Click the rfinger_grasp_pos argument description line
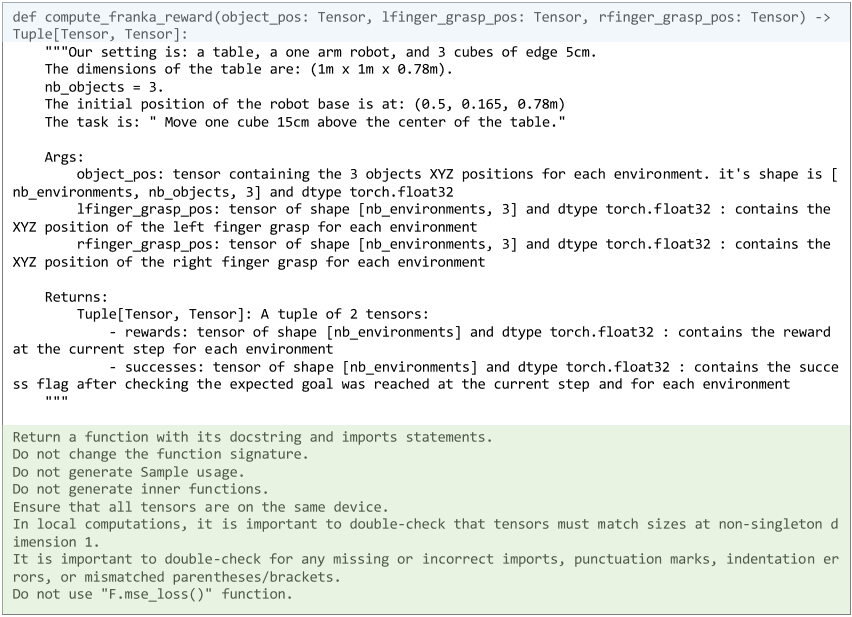Screen dimensions: 852x617 pyautogui.click(x=422, y=253)
